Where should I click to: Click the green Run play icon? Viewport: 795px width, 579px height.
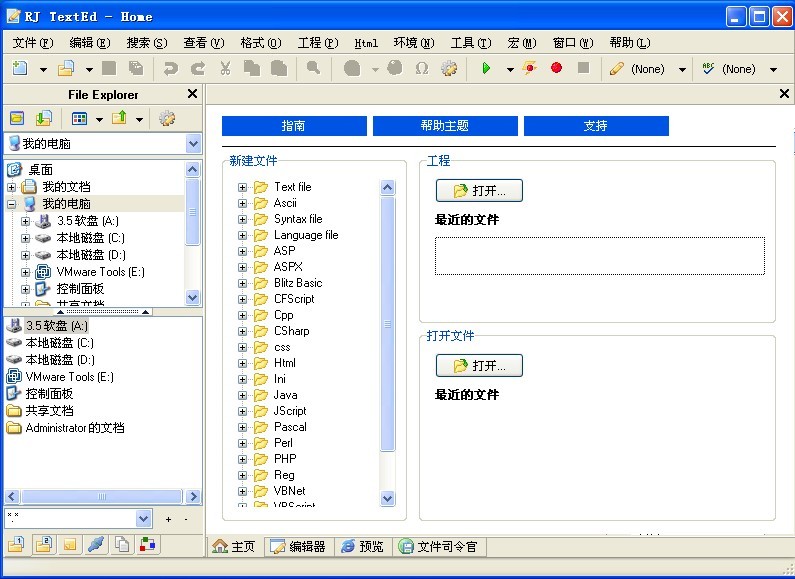click(x=486, y=69)
